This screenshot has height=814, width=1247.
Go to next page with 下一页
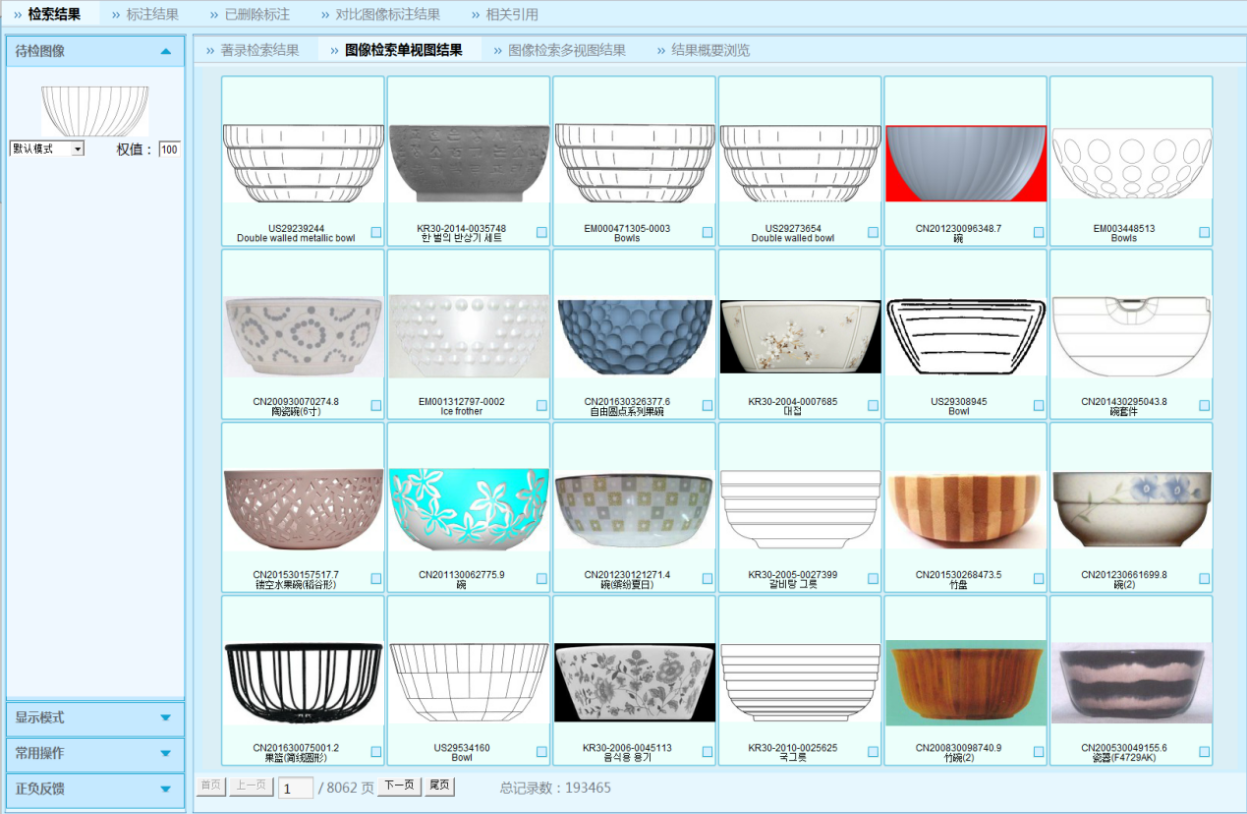point(398,786)
